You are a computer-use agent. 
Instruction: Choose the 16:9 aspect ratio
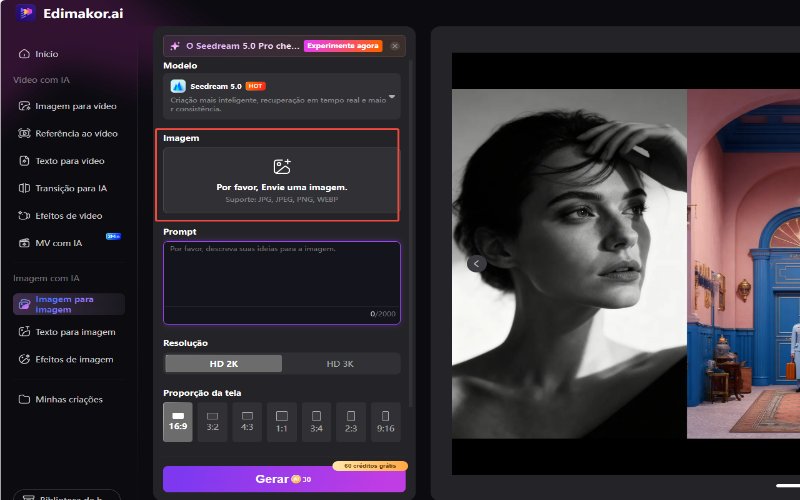[x=178, y=422]
